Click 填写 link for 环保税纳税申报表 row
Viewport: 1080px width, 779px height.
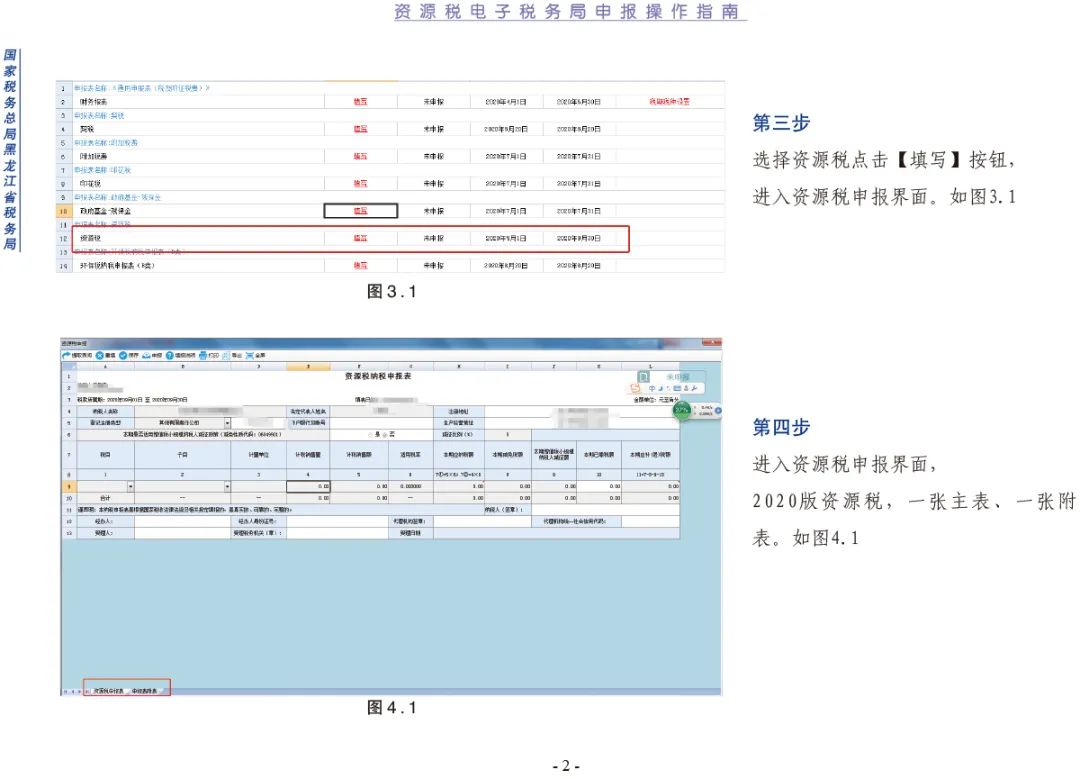coord(360,265)
